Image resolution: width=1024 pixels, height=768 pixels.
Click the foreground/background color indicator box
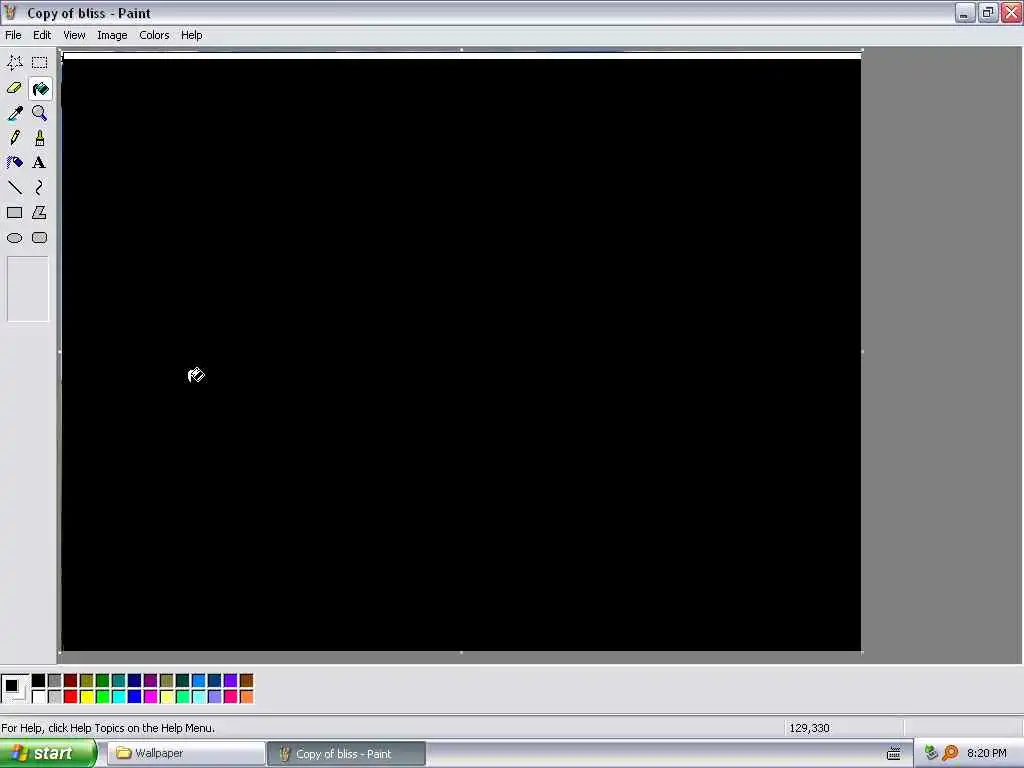tap(15, 689)
